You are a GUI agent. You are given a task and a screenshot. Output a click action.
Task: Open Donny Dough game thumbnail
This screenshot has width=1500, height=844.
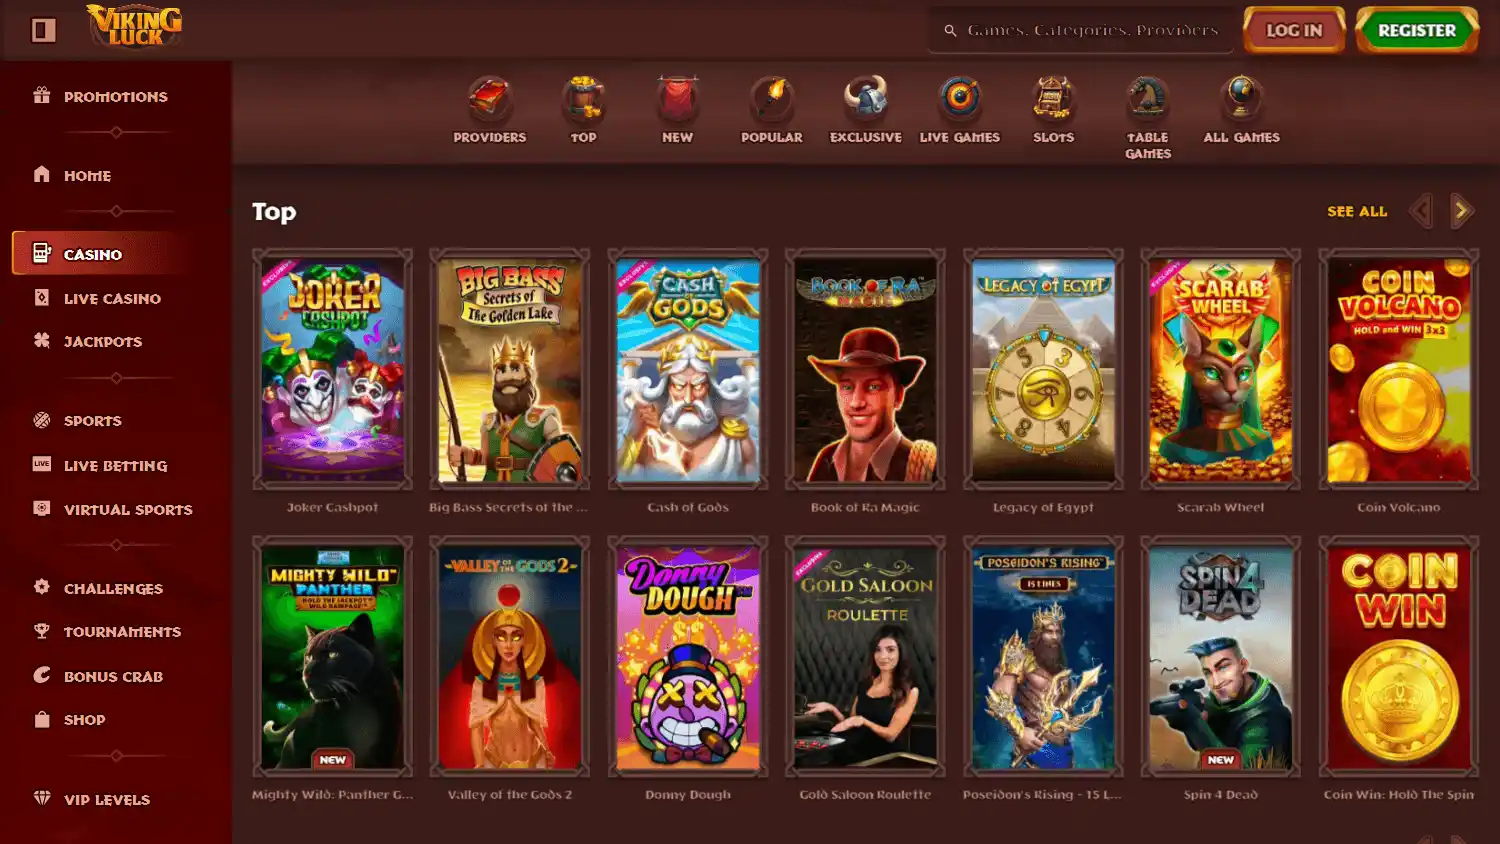coord(688,656)
